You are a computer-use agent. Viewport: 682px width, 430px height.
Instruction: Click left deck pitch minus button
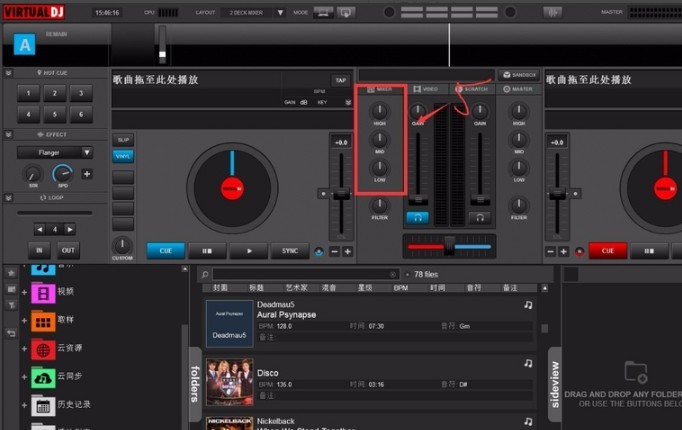point(334,251)
